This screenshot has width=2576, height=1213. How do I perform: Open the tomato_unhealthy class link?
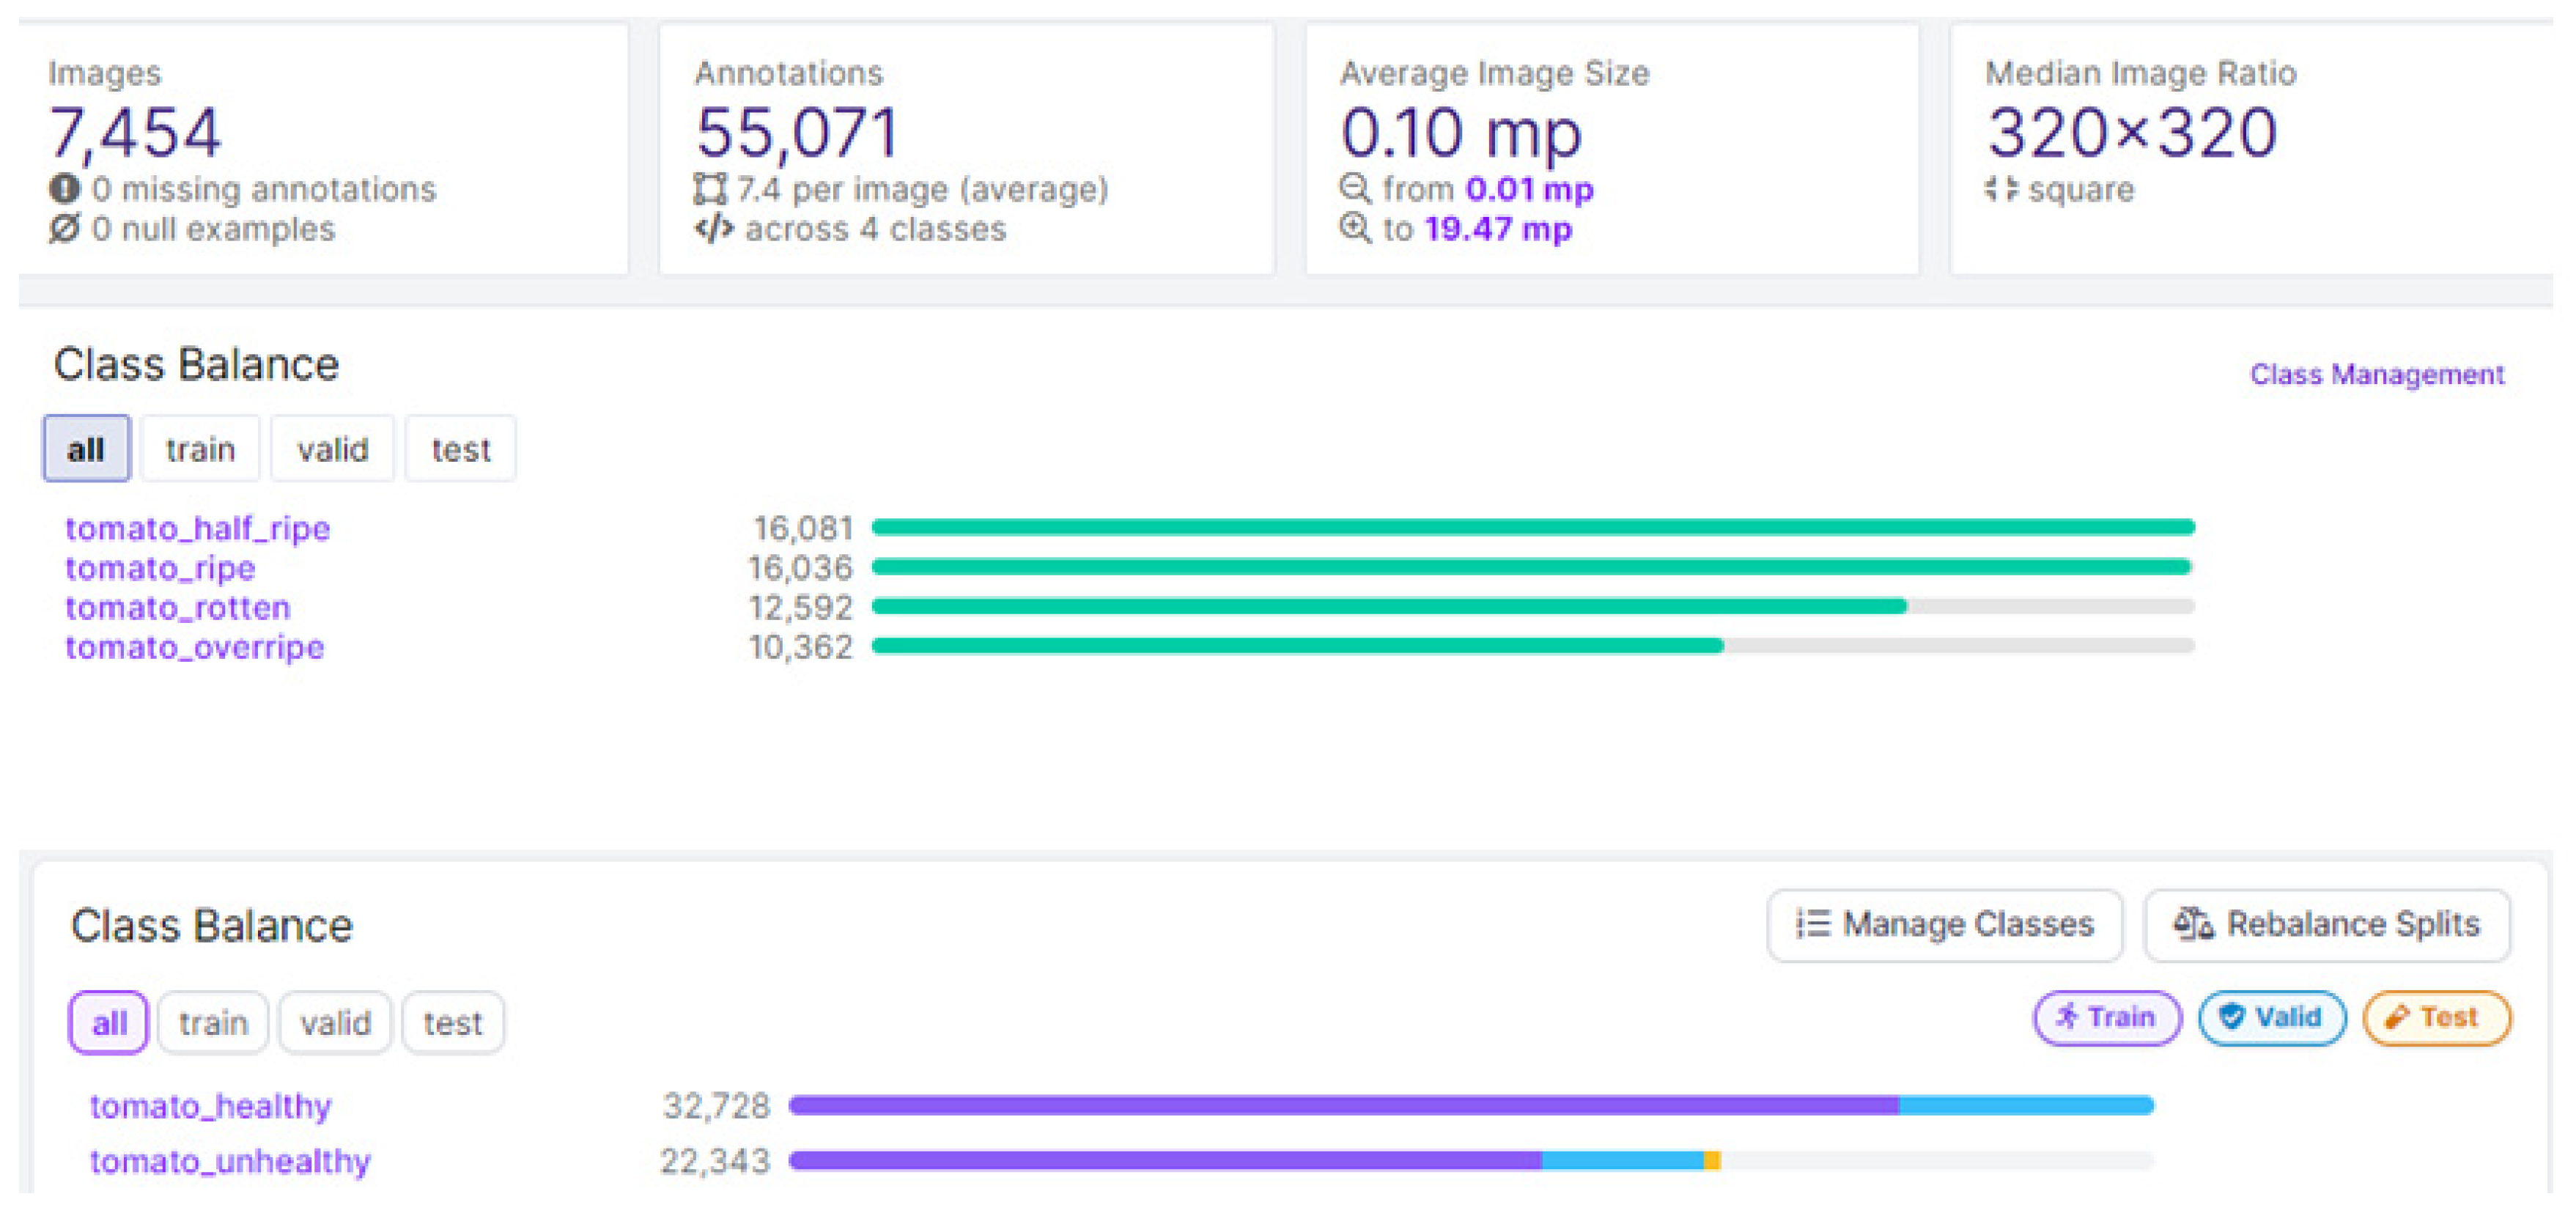point(230,1160)
